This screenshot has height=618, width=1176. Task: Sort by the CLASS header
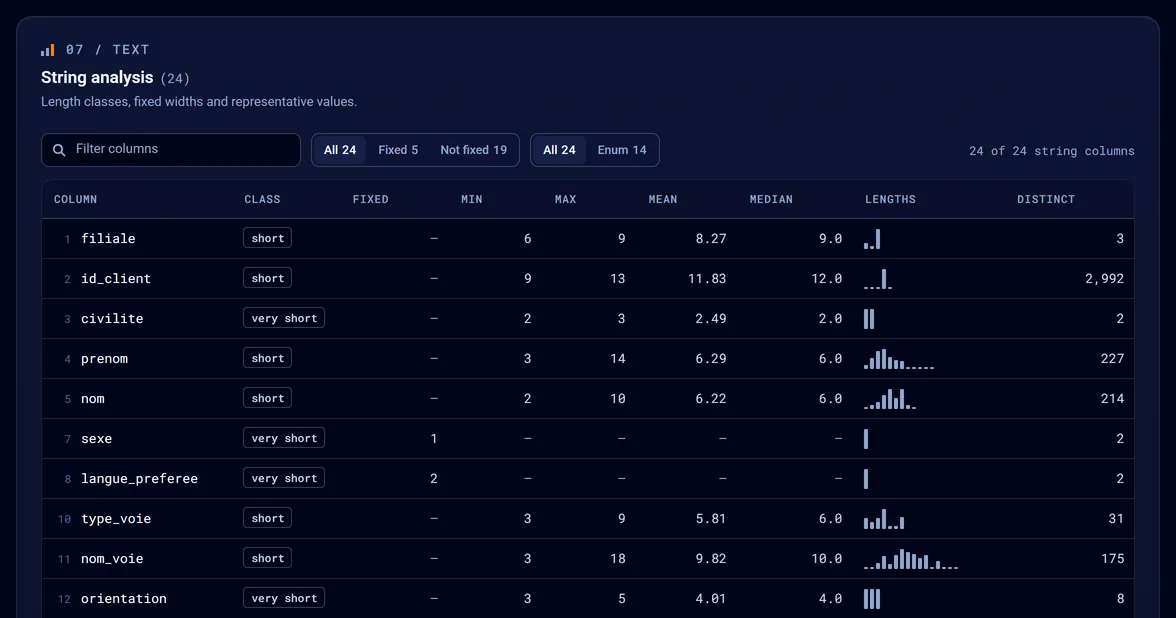[262, 200]
